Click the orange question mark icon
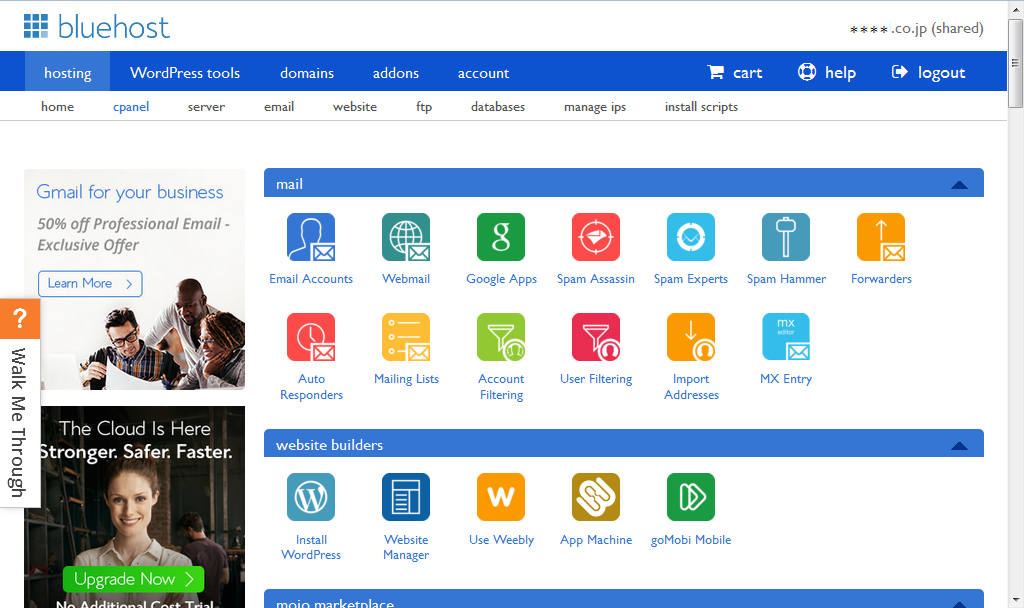 pos(20,319)
